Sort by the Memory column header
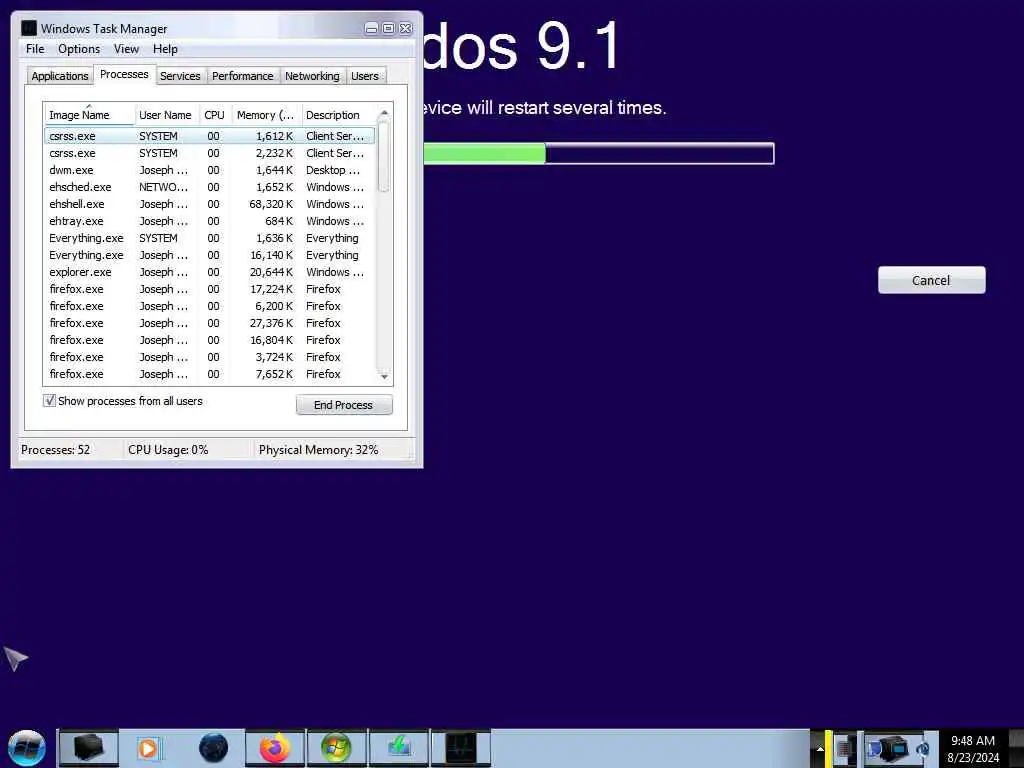Image resolution: width=1024 pixels, height=768 pixels. 266,115
